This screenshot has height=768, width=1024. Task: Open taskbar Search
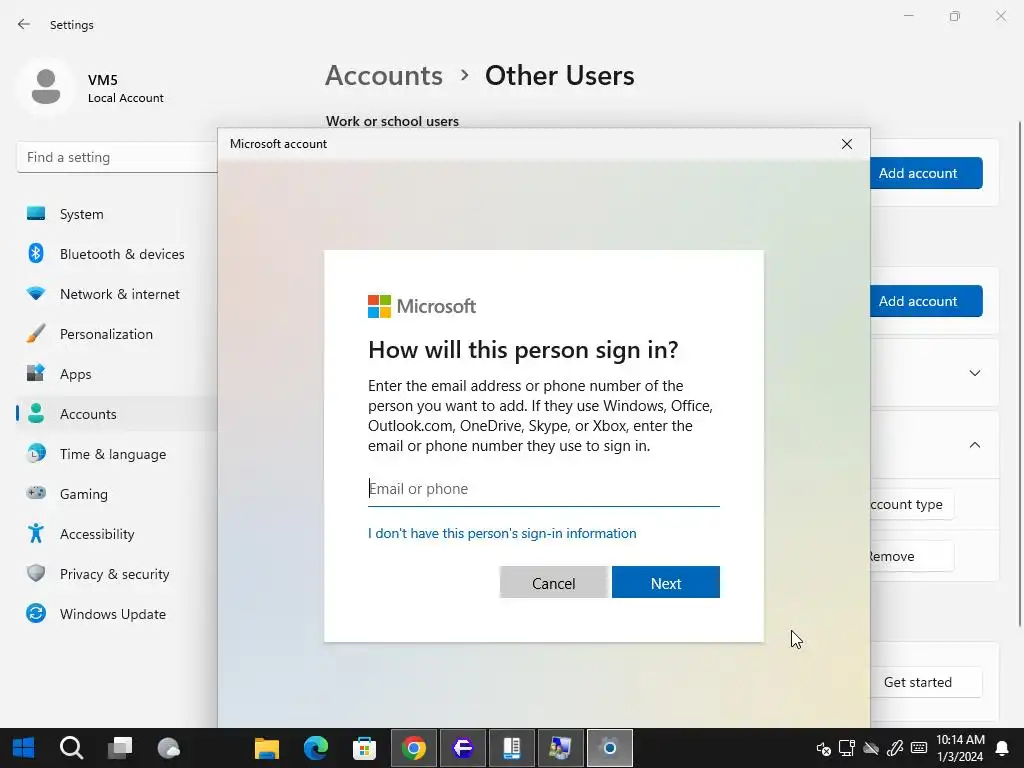click(71, 748)
